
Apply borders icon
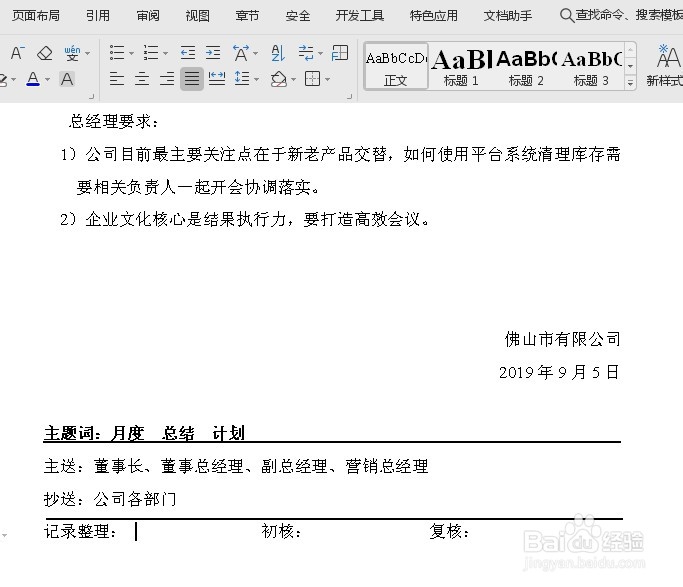coord(312,79)
